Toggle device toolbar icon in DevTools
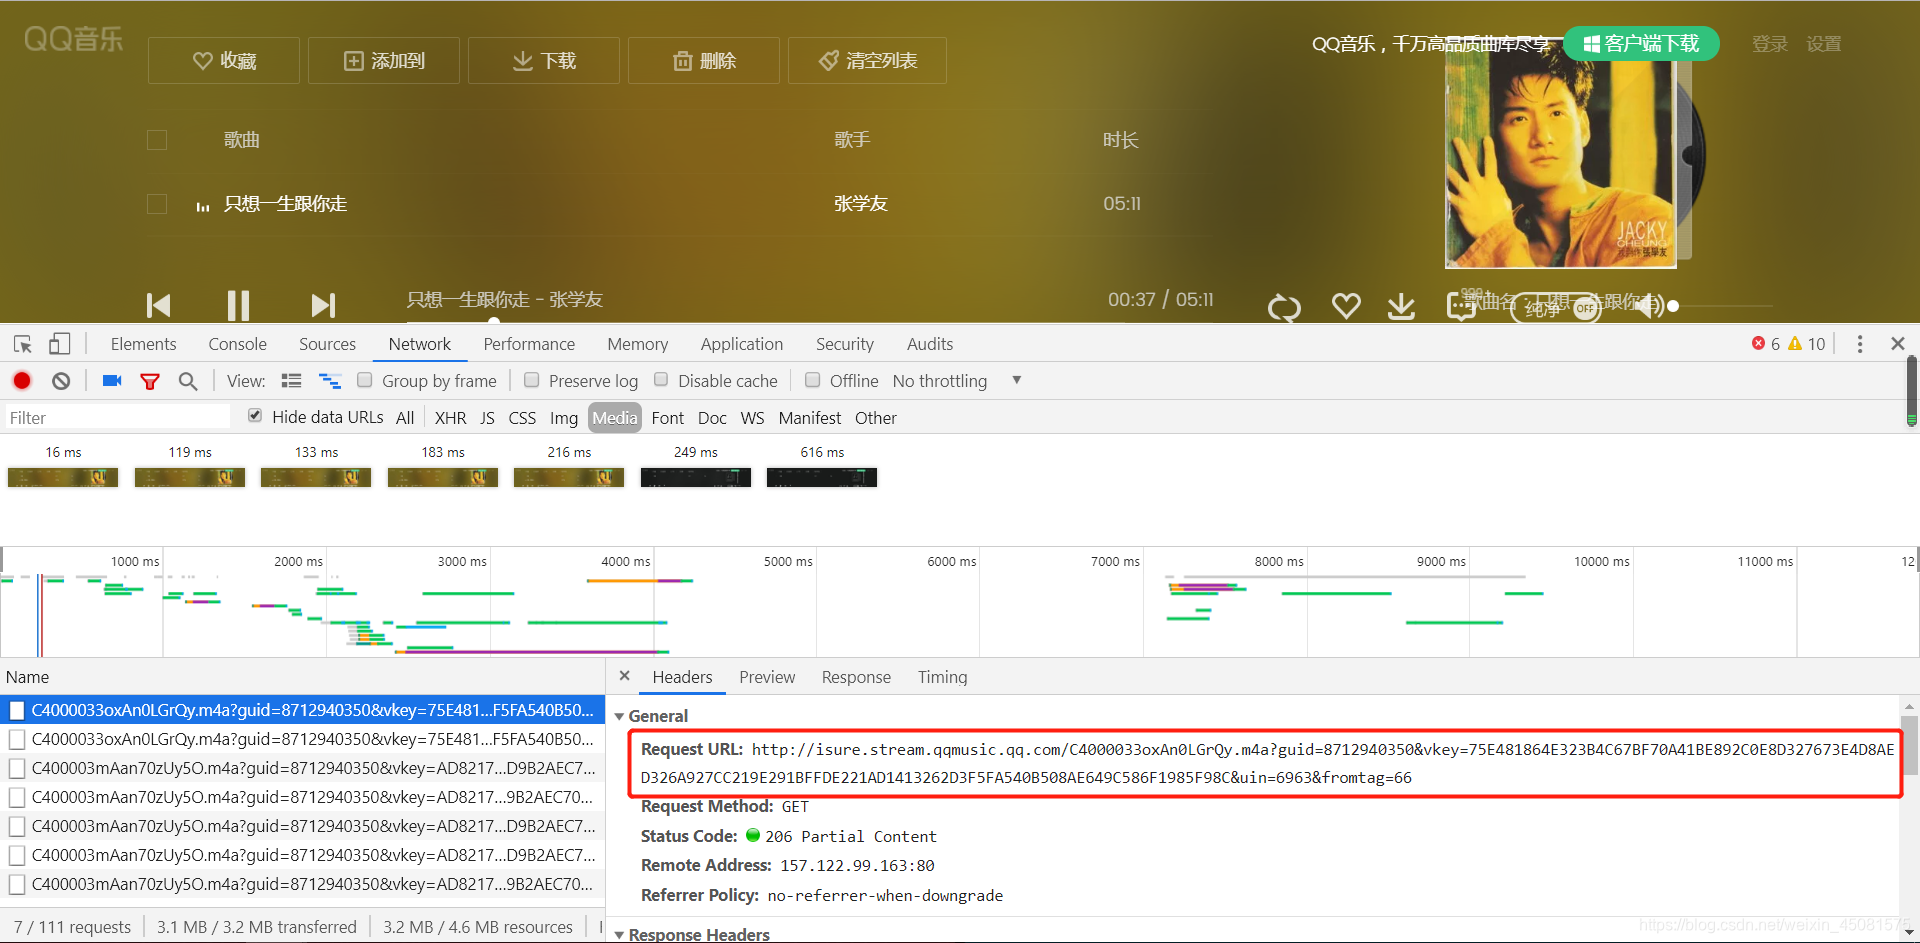The height and width of the screenshot is (943, 1920). 59,344
